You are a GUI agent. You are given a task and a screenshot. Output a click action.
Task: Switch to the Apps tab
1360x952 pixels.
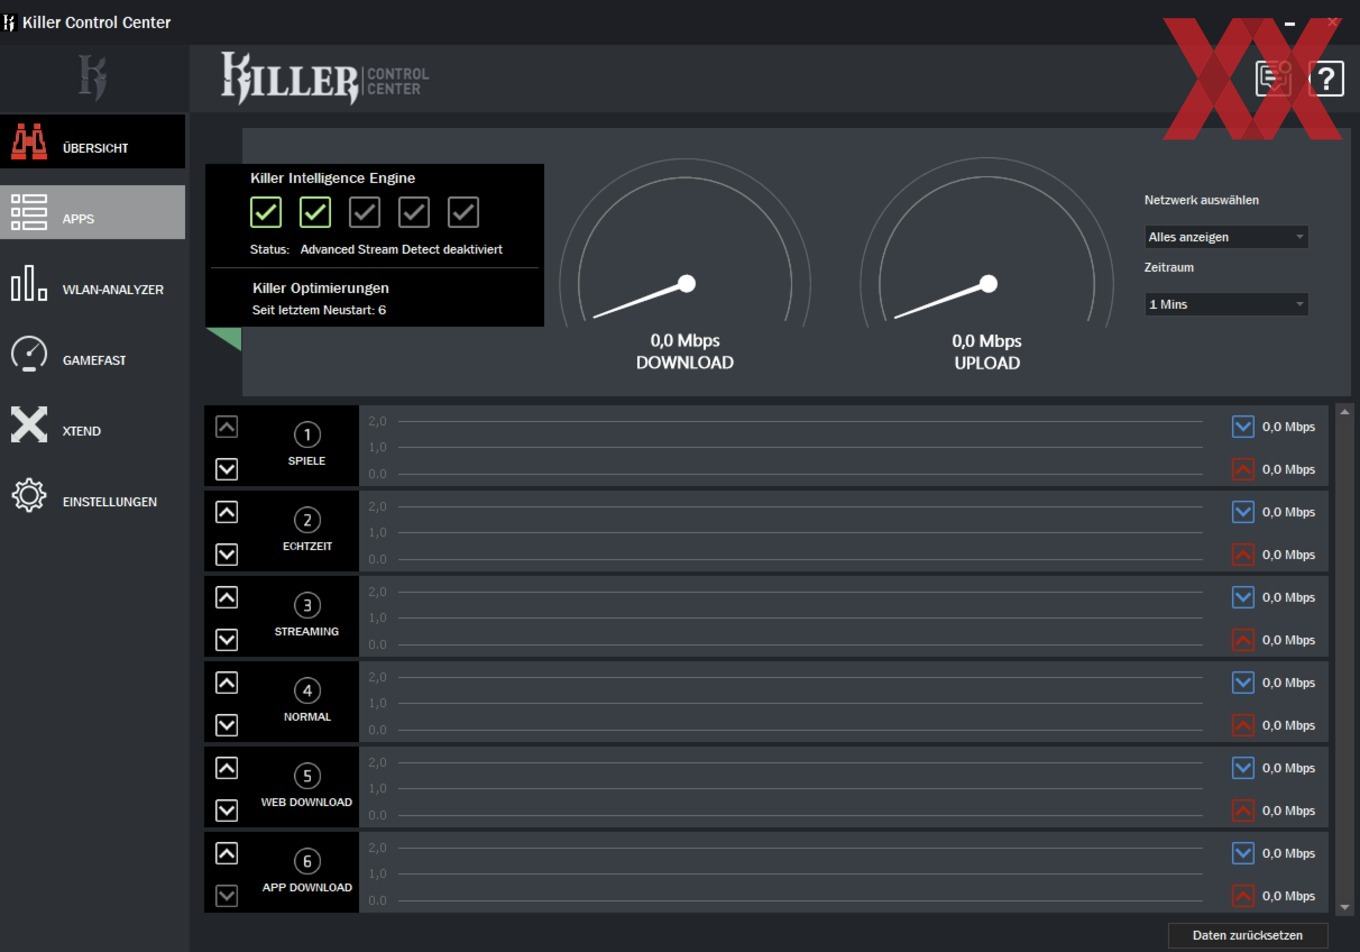point(93,212)
